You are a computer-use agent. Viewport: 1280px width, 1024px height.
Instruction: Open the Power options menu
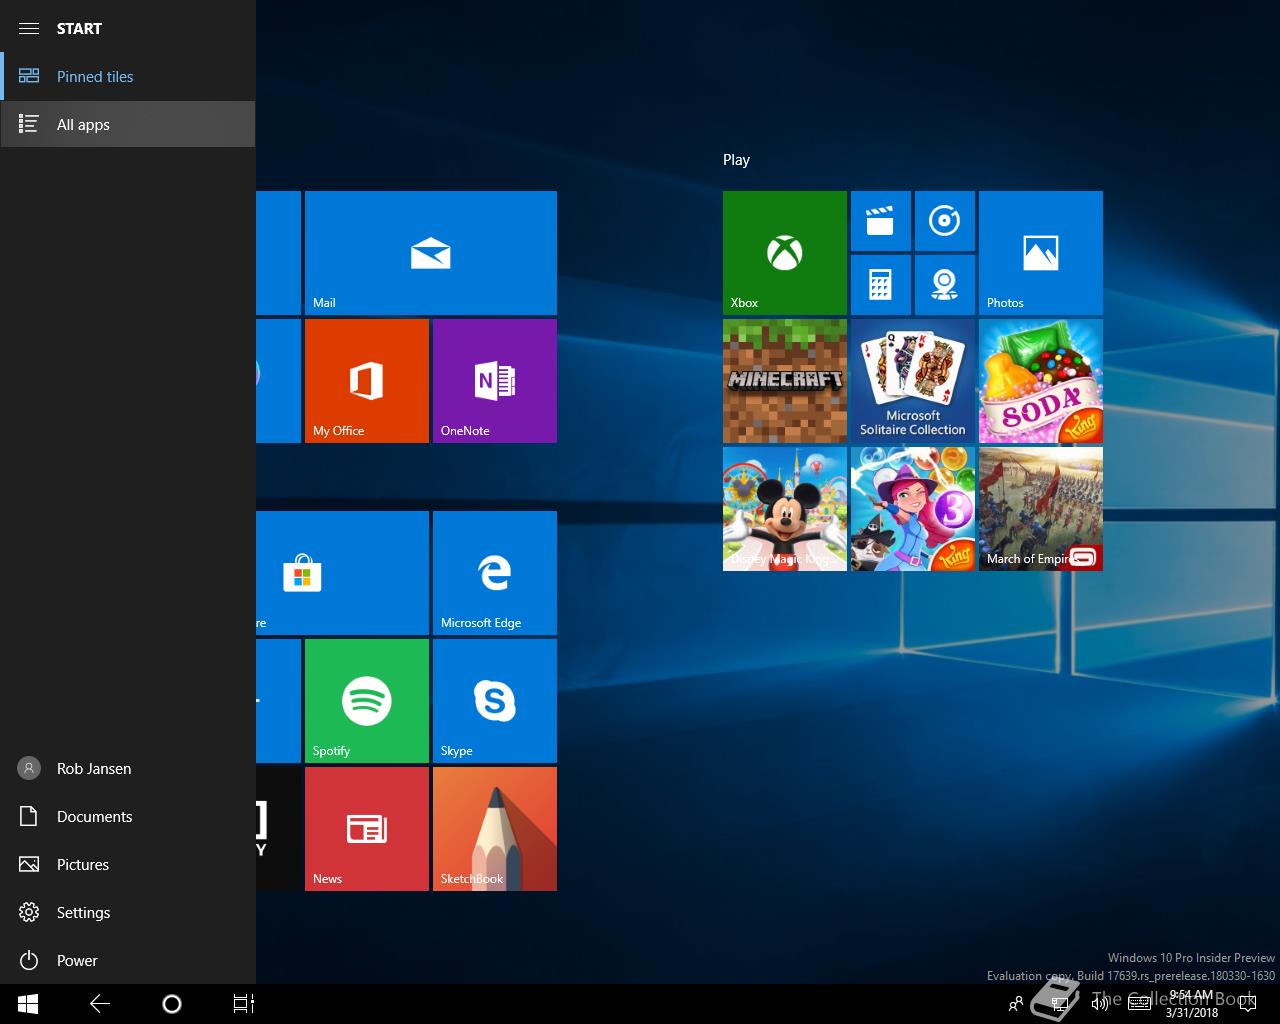pos(128,960)
